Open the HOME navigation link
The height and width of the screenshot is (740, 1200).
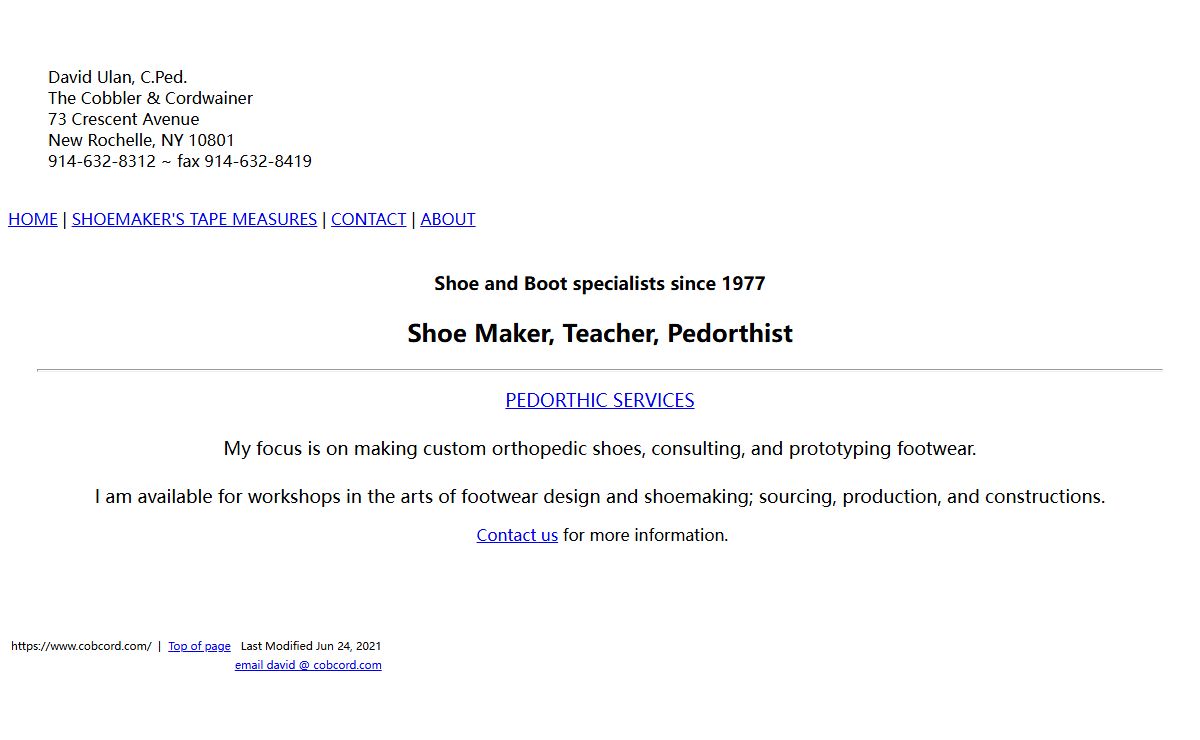coord(33,219)
